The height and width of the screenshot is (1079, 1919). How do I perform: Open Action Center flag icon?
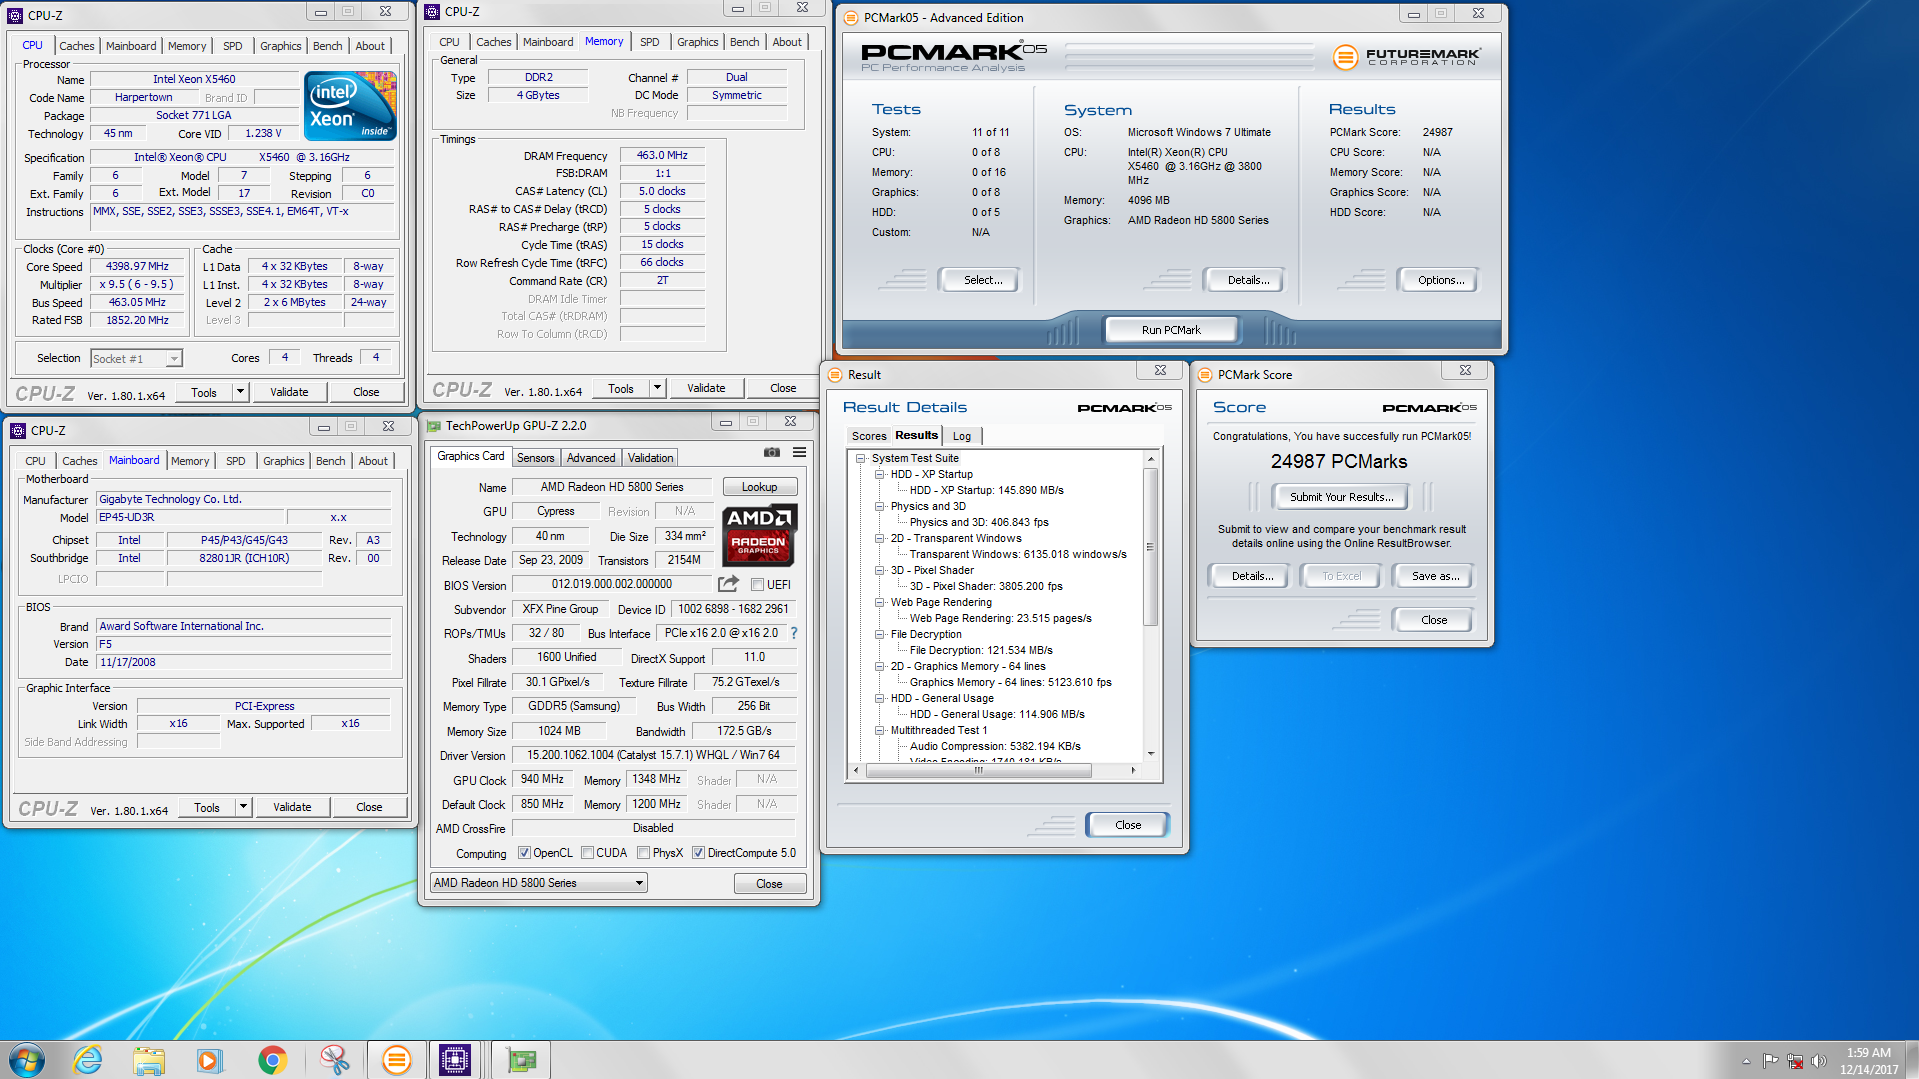coord(1770,1061)
